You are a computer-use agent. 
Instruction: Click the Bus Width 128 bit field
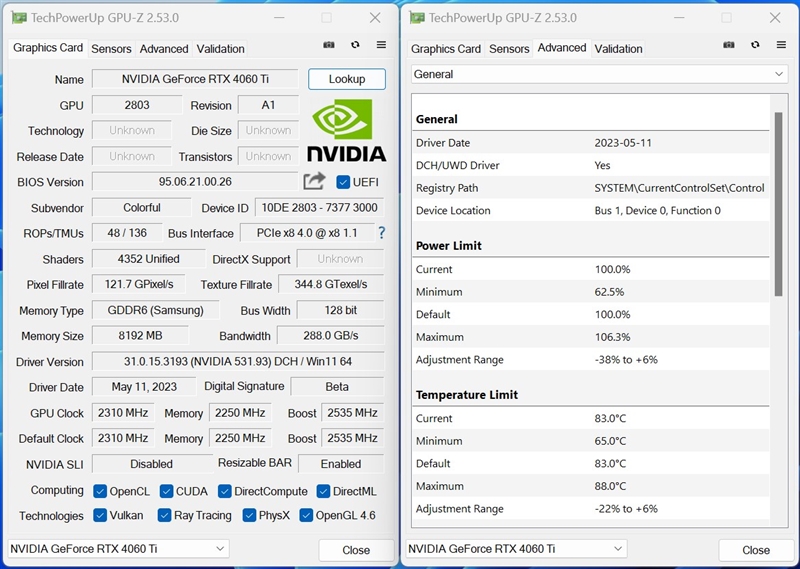point(340,310)
